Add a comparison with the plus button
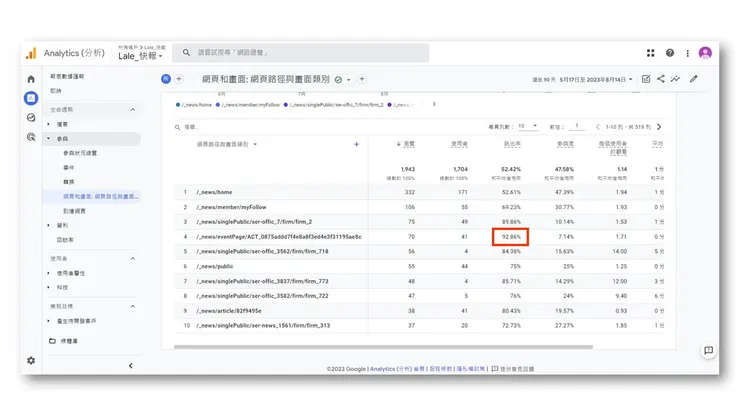The width and height of the screenshot is (740, 416). pyautogui.click(x=179, y=79)
